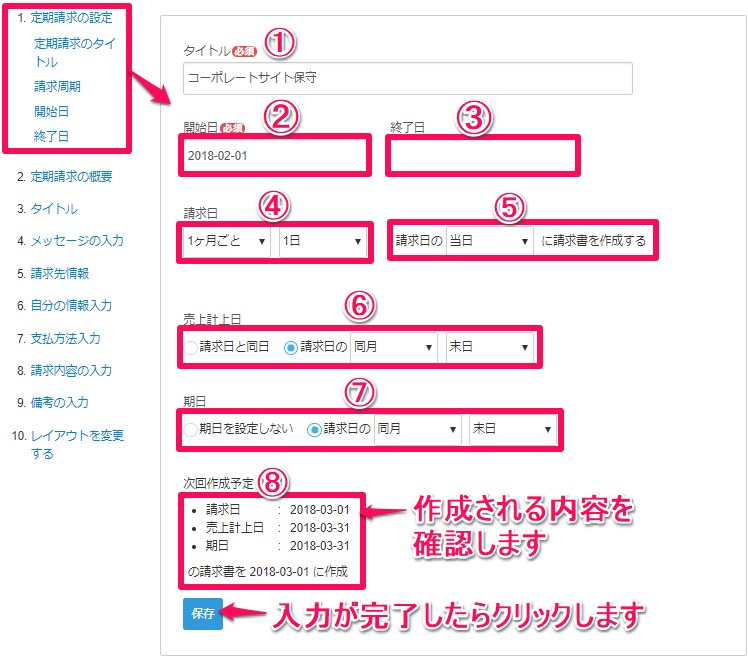This screenshot has width=748, height=658.
Task: Select 請求日と同日 radio for 売上計上日
Action: (x=191, y=347)
